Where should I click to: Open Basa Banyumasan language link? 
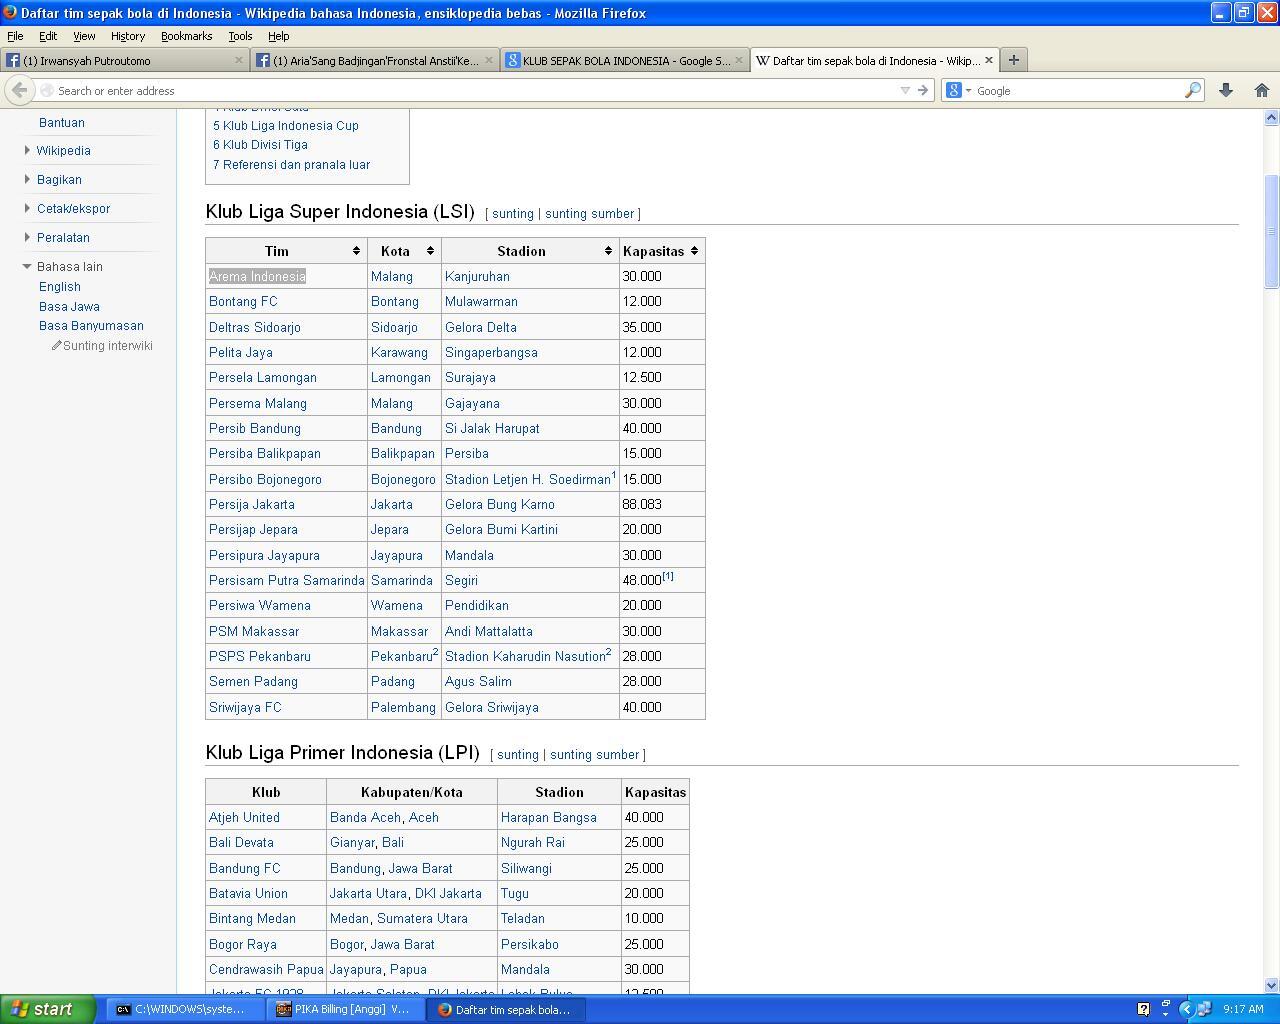coord(91,325)
